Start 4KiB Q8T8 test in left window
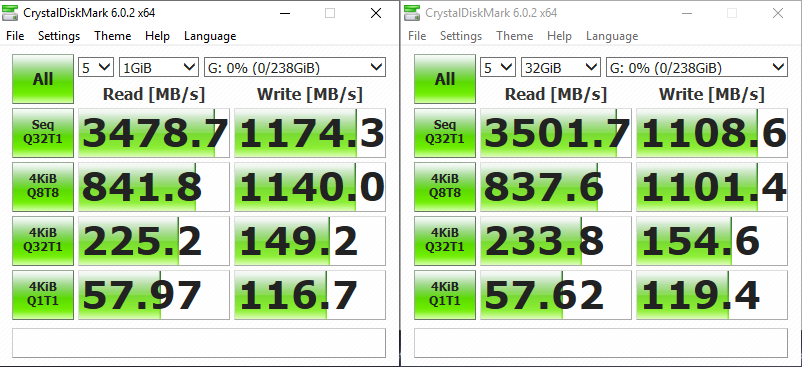Viewport: 802px width, 367px height. point(43,187)
